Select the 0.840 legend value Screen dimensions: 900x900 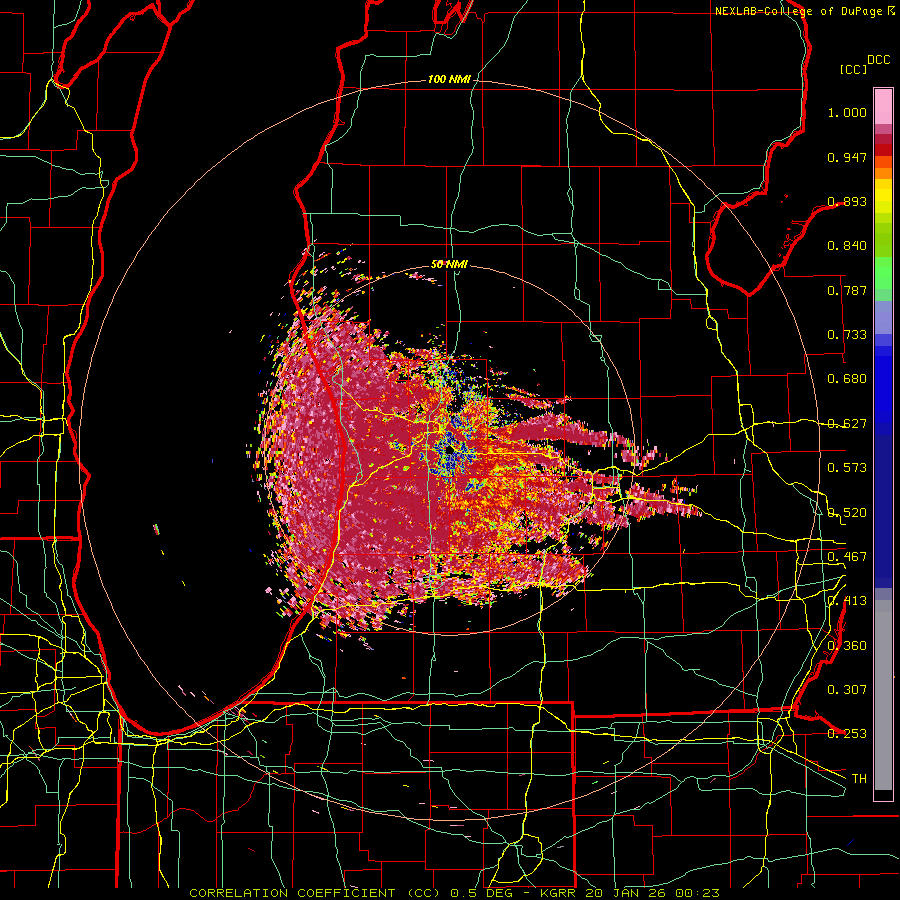pos(847,246)
